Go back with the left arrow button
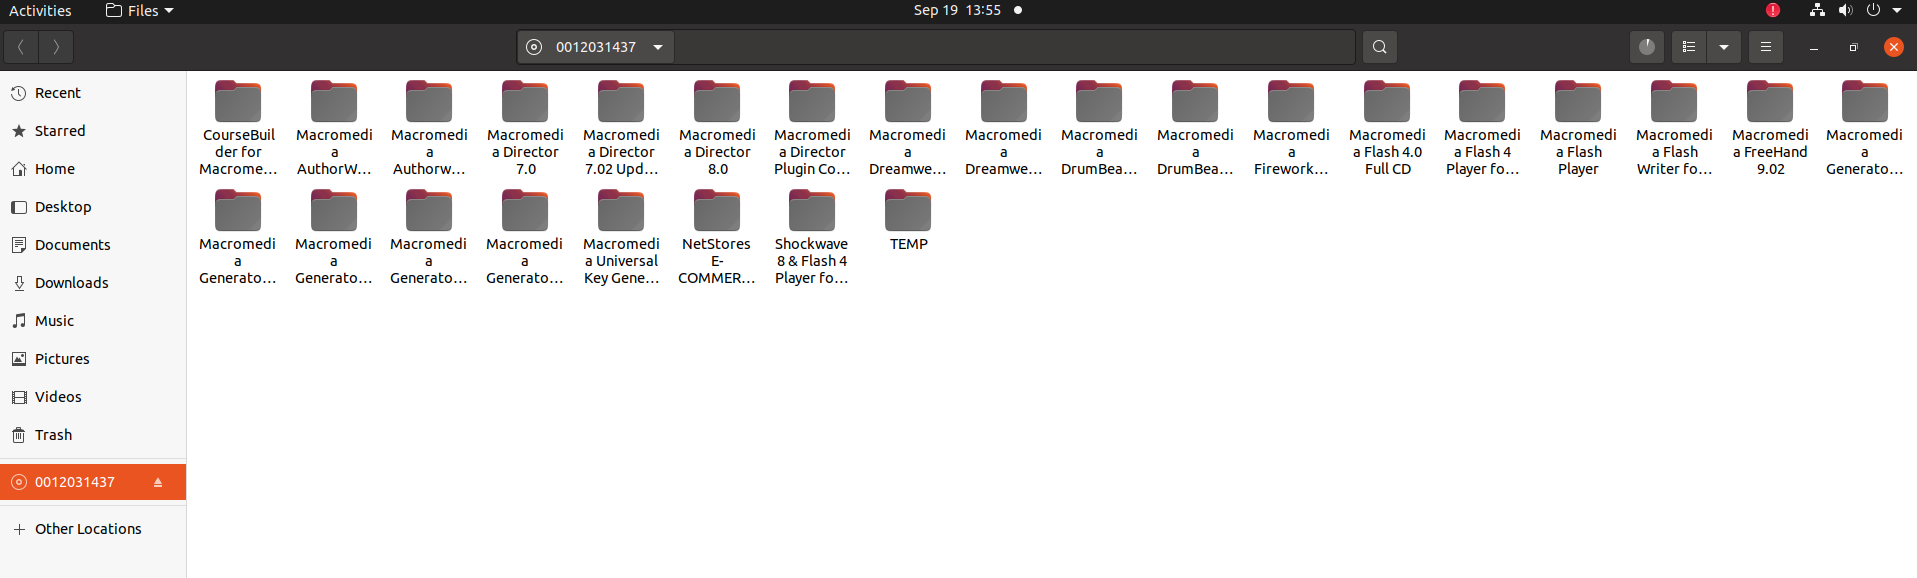The image size is (1917, 578). (21, 47)
